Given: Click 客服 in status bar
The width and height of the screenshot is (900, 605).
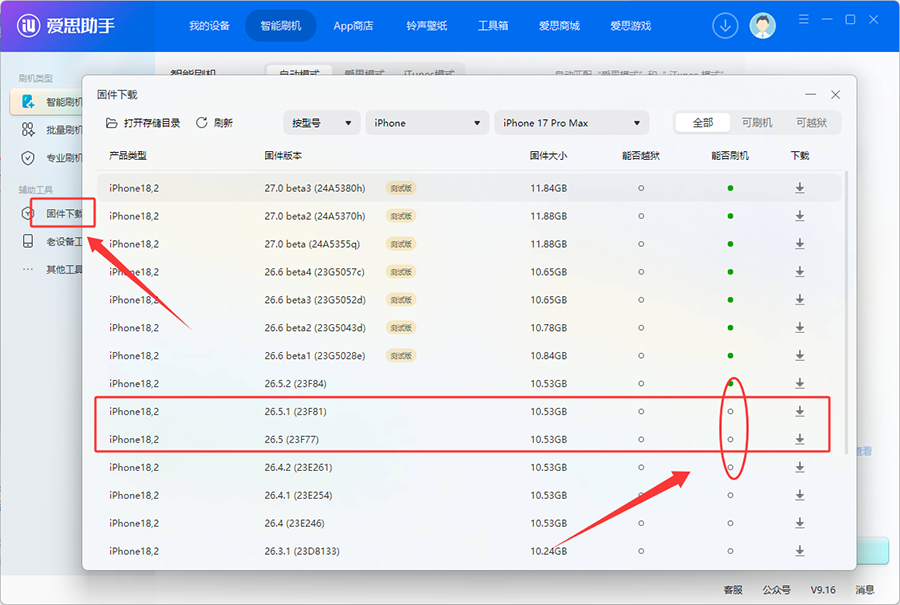Looking at the screenshot, I should coord(733,590).
